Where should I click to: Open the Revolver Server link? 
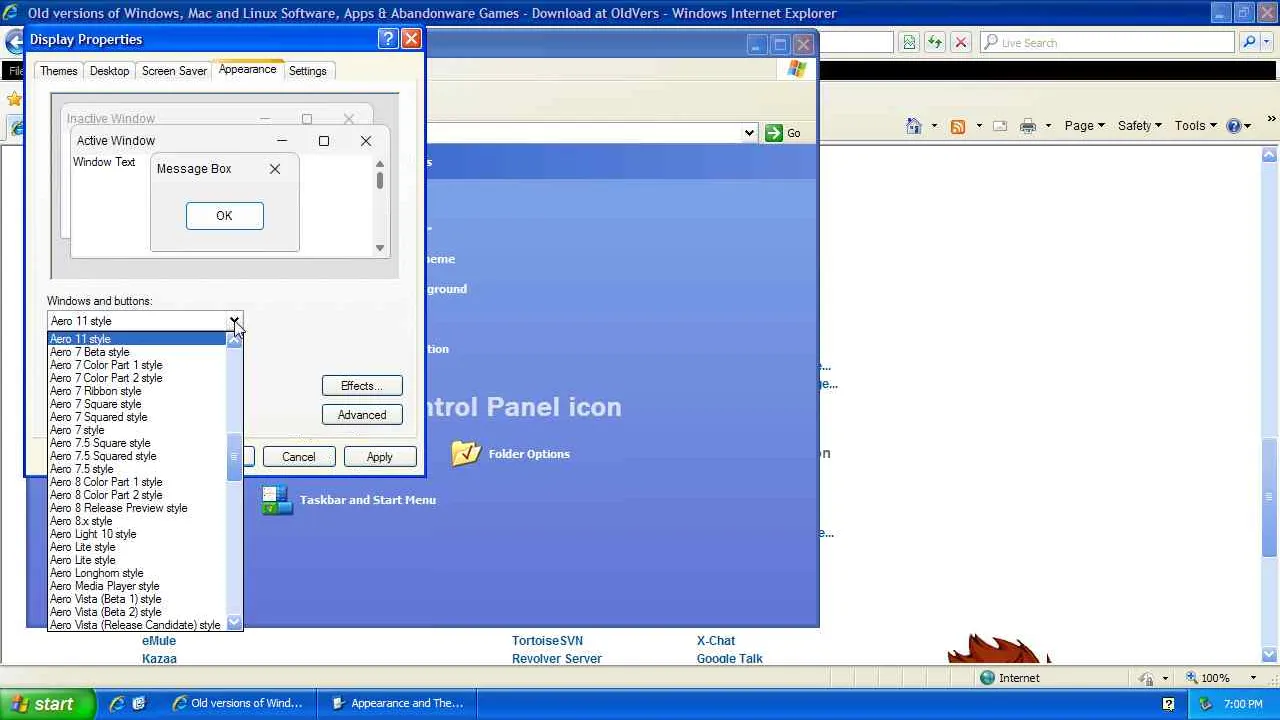point(557,659)
